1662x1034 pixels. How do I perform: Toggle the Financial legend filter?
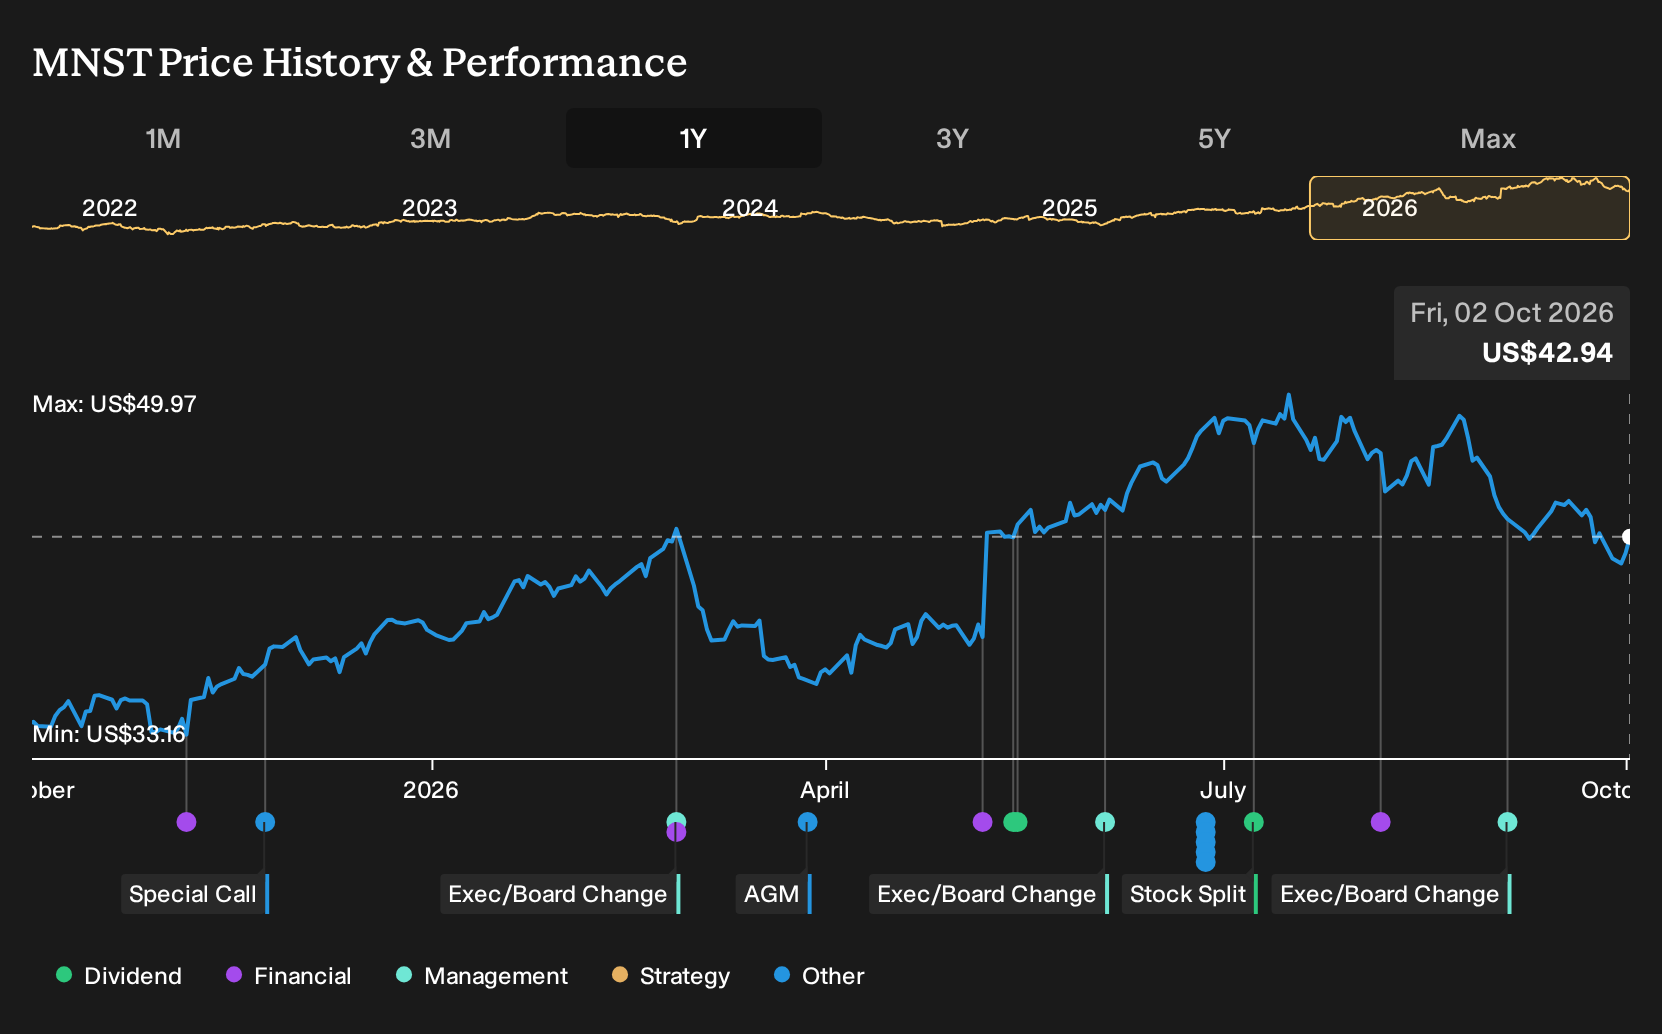coord(288,976)
